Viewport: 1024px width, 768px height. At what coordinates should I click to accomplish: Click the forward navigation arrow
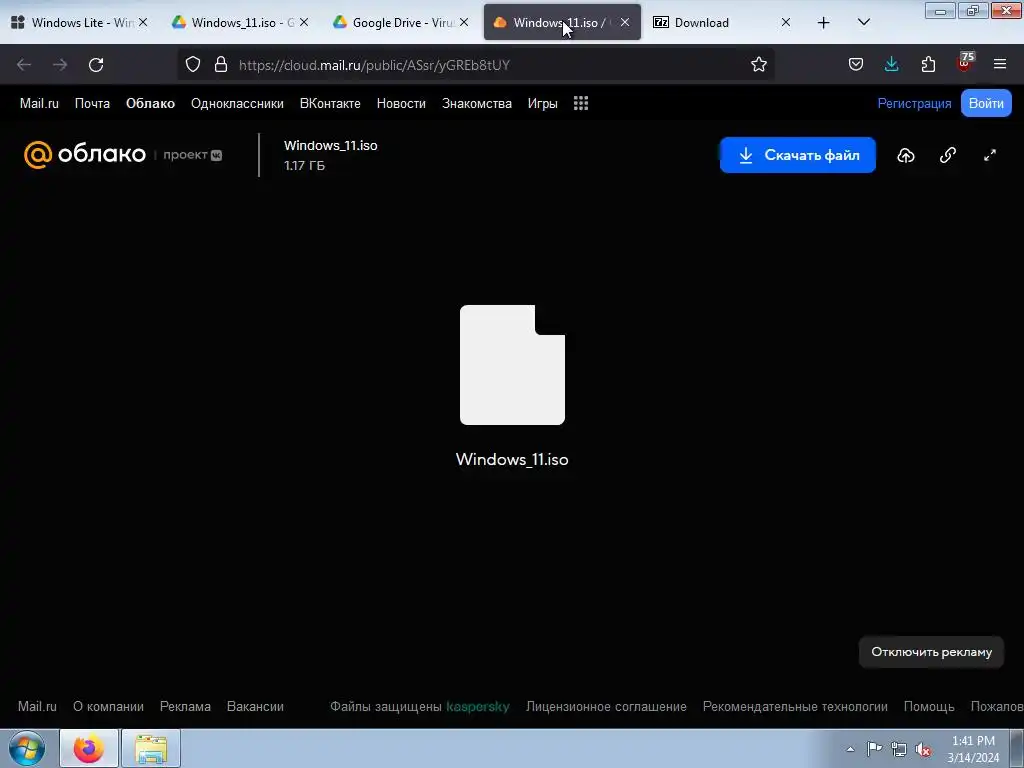(60, 65)
